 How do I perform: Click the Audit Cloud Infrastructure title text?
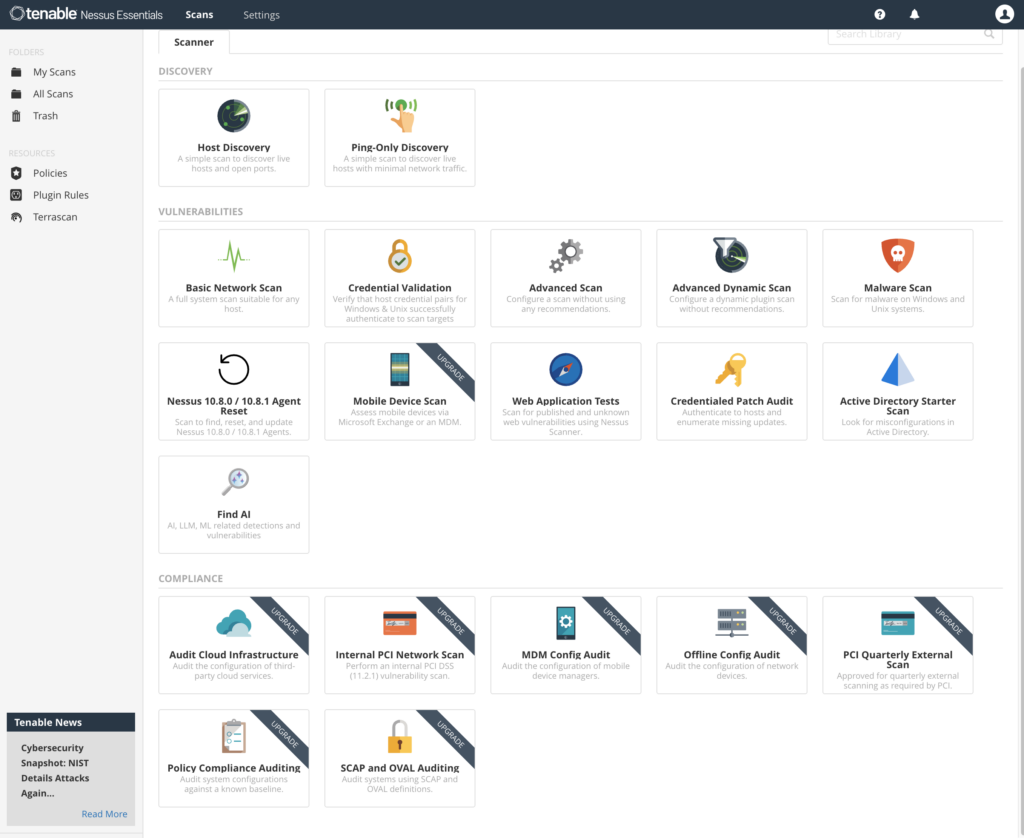click(234, 655)
